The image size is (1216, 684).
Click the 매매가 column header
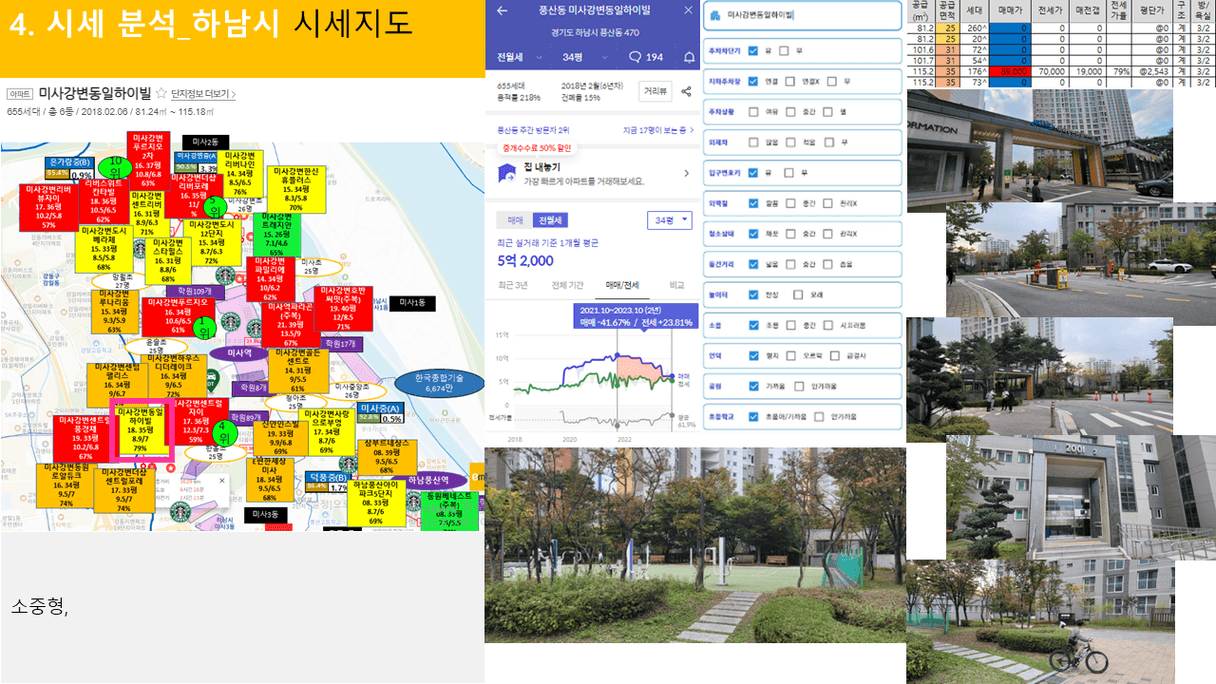click(x=1009, y=11)
